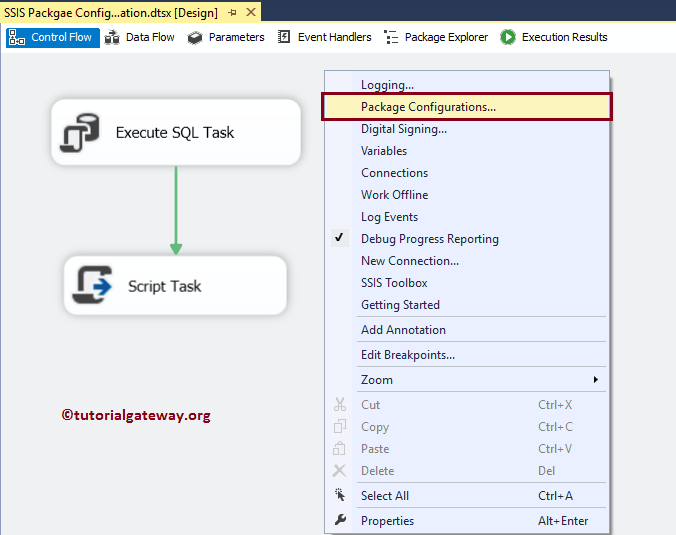Click the Event Handlers script icon
The image size is (676, 535).
point(284,37)
